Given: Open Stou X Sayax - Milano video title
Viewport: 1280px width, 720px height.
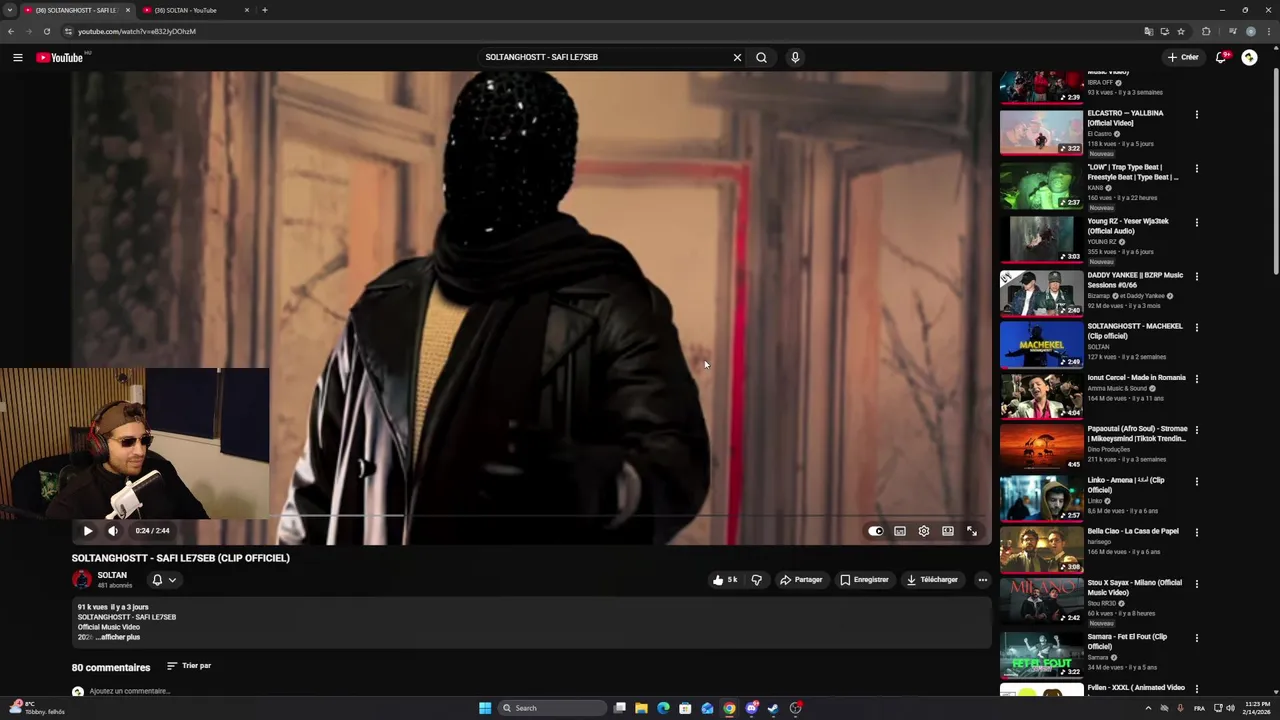Looking at the screenshot, I should [1135, 587].
